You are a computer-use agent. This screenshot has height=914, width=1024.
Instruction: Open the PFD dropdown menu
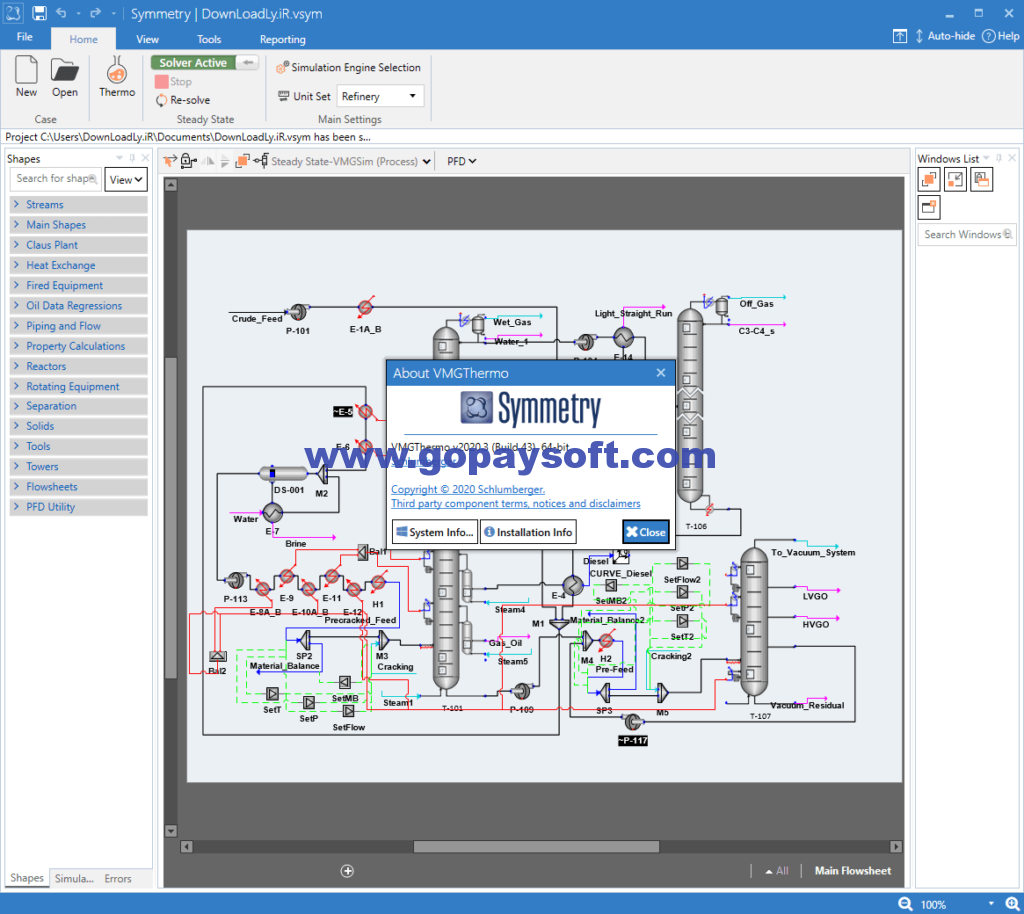tap(462, 161)
